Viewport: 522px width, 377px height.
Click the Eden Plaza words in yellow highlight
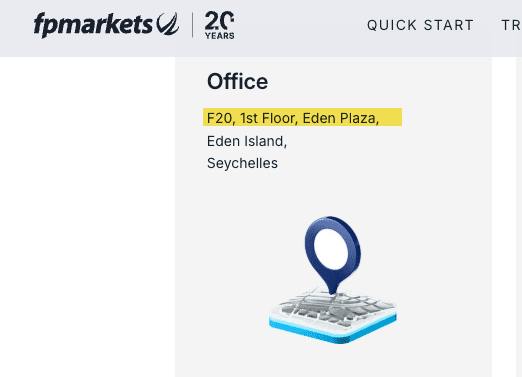(x=340, y=118)
